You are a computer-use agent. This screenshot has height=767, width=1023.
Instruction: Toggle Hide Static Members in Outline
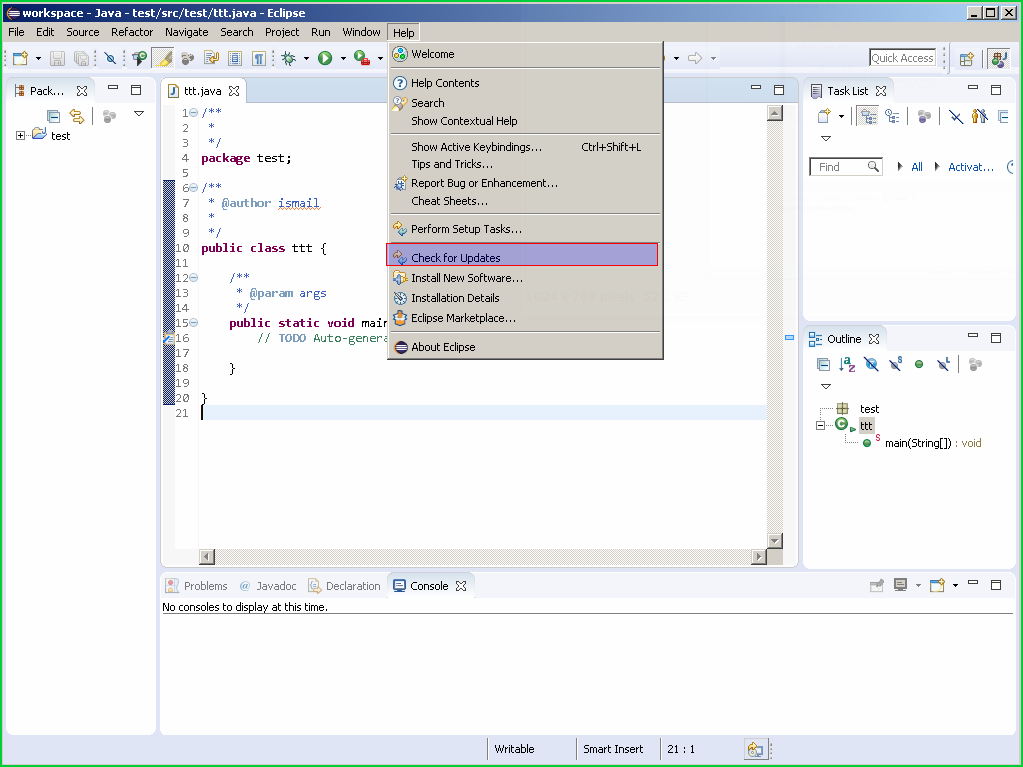click(x=895, y=364)
